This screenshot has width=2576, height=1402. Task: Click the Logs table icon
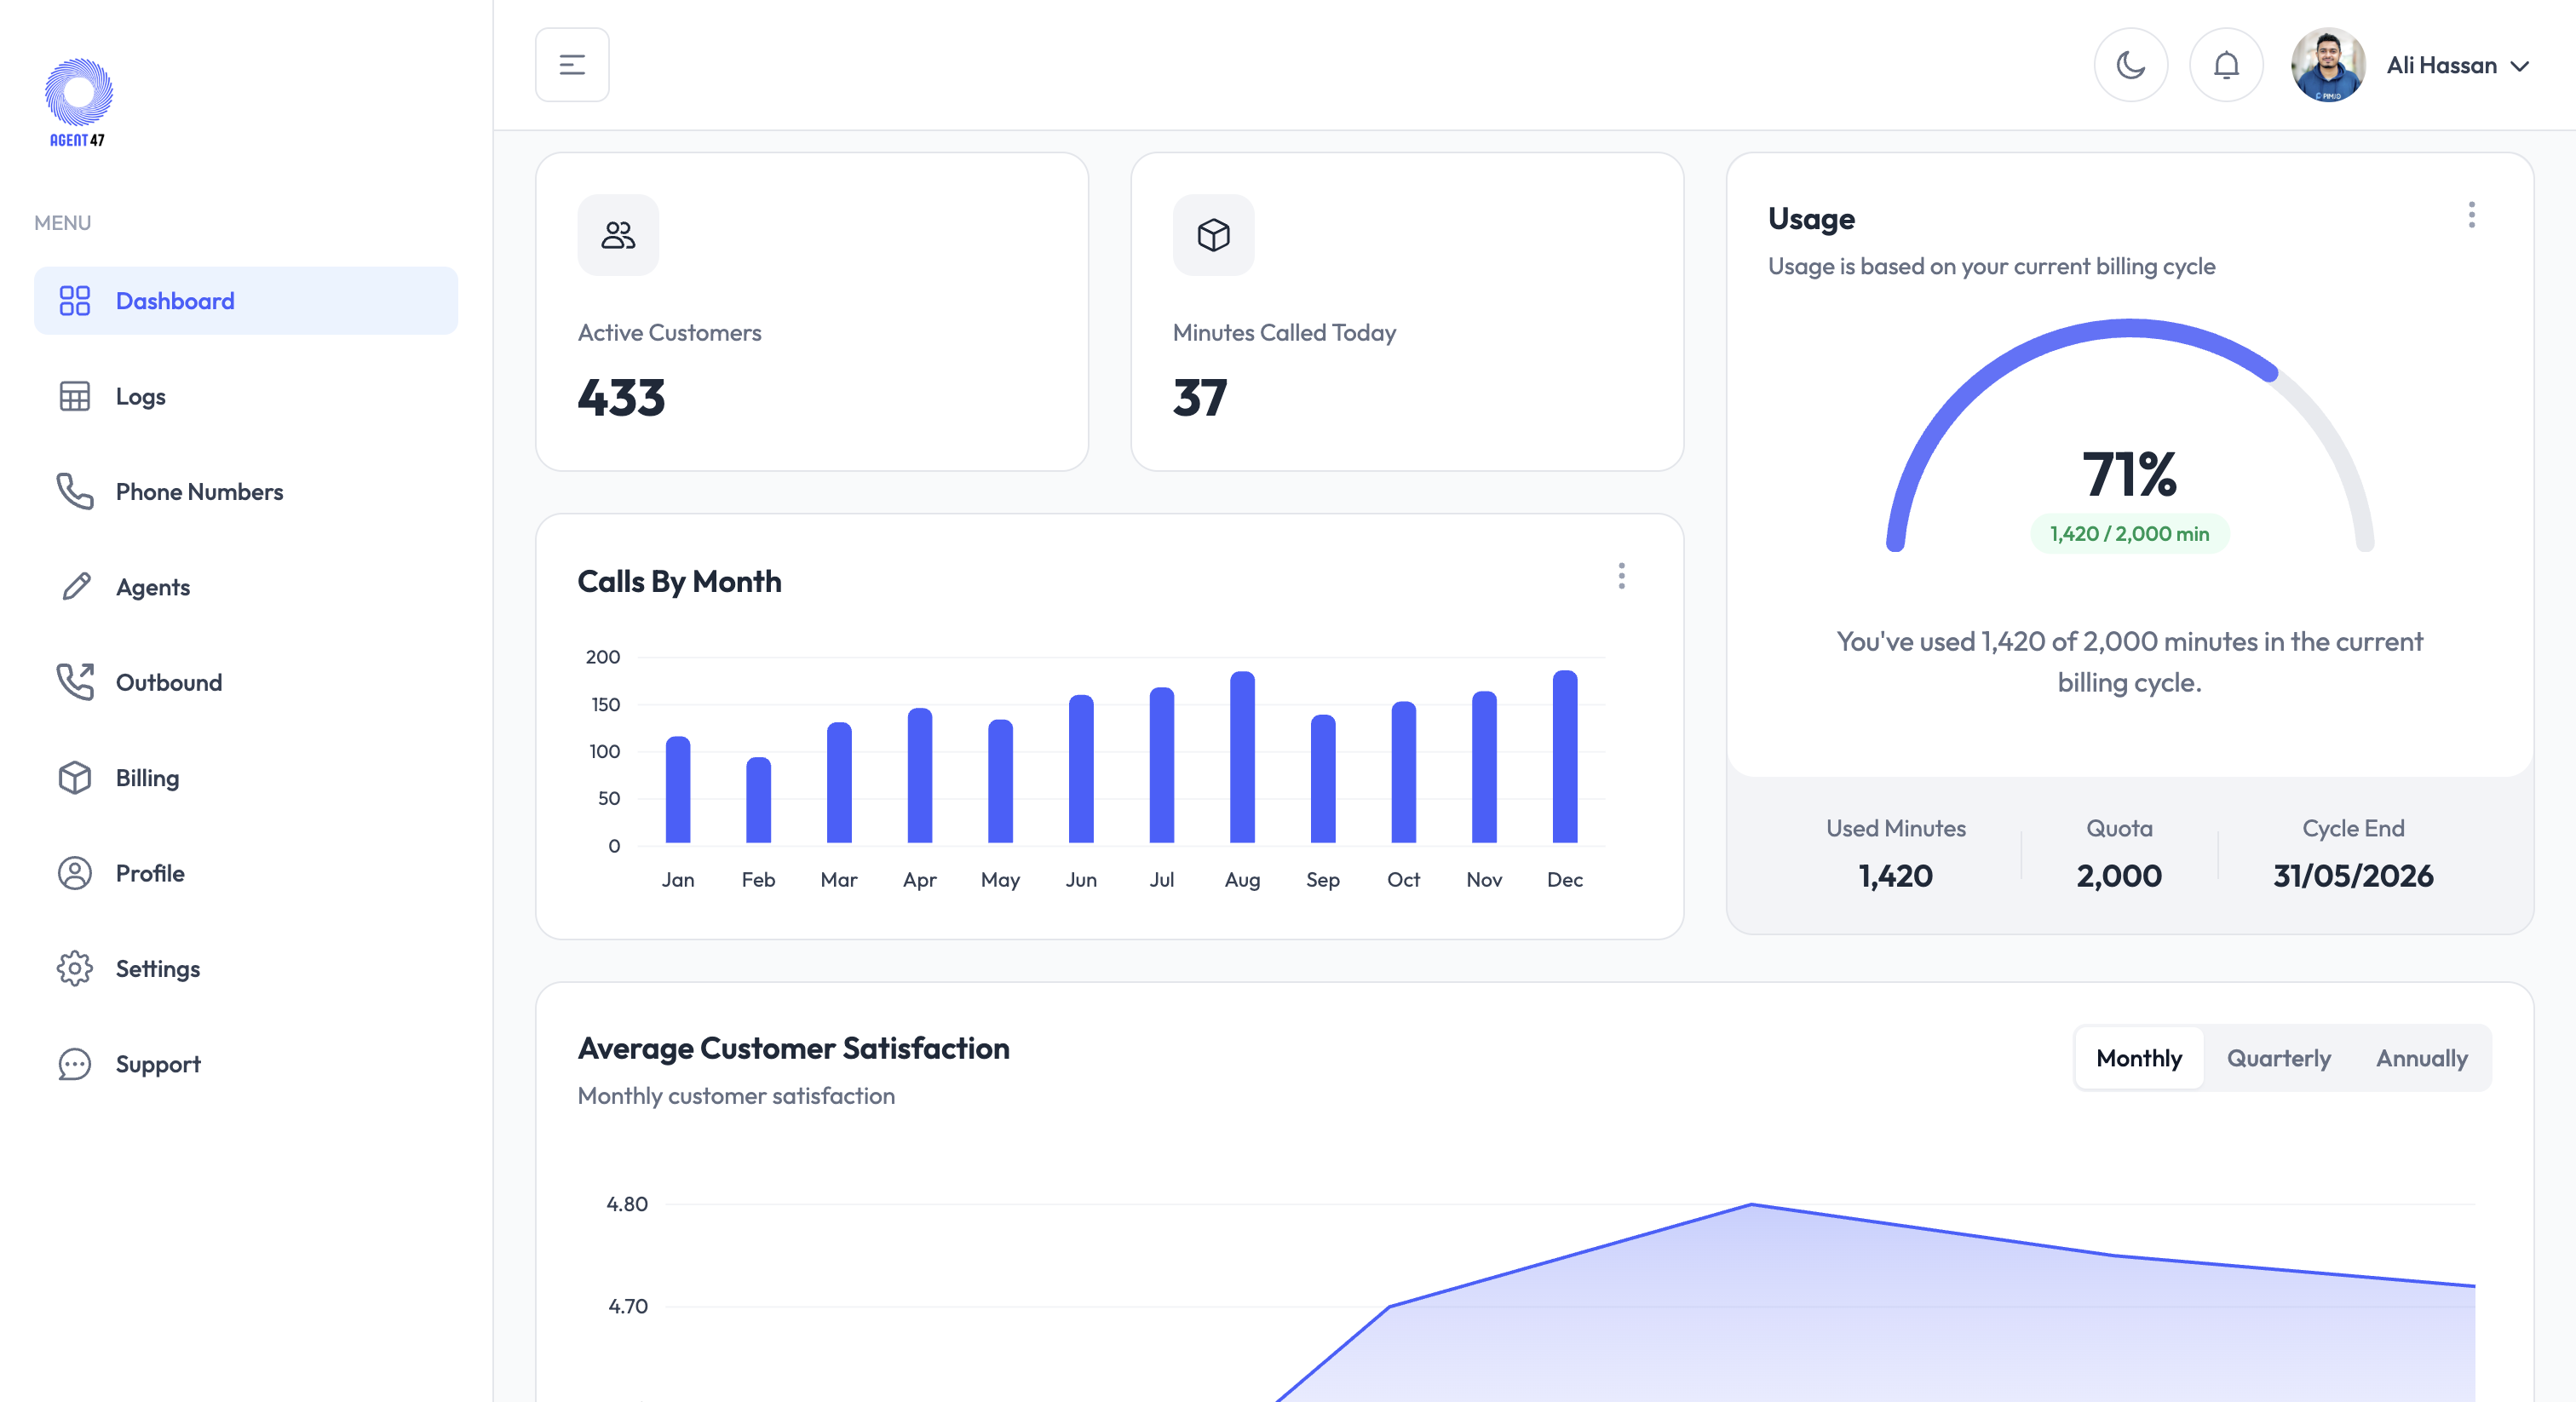(x=74, y=396)
